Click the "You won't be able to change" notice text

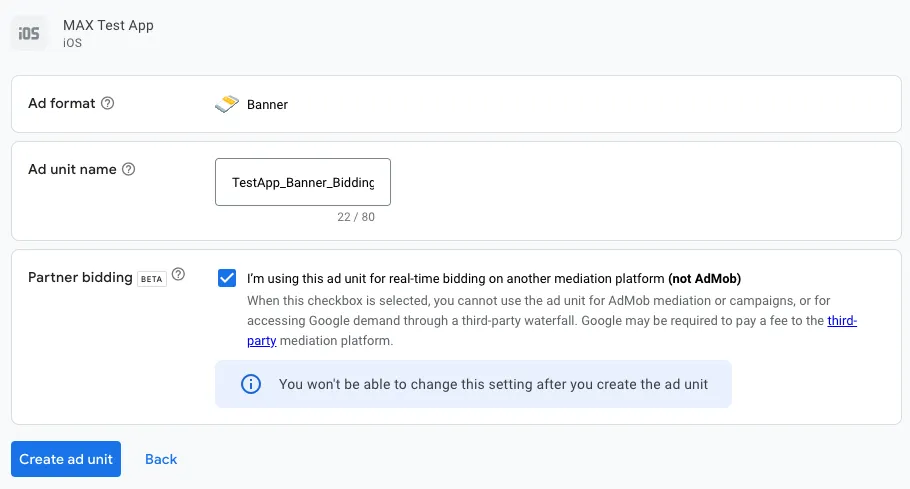pyautogui.click(x=493, y=384)
